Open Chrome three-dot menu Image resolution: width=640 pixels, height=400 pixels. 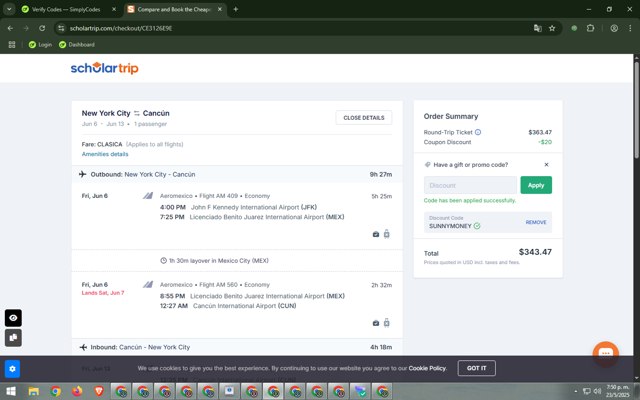(630, 28)
